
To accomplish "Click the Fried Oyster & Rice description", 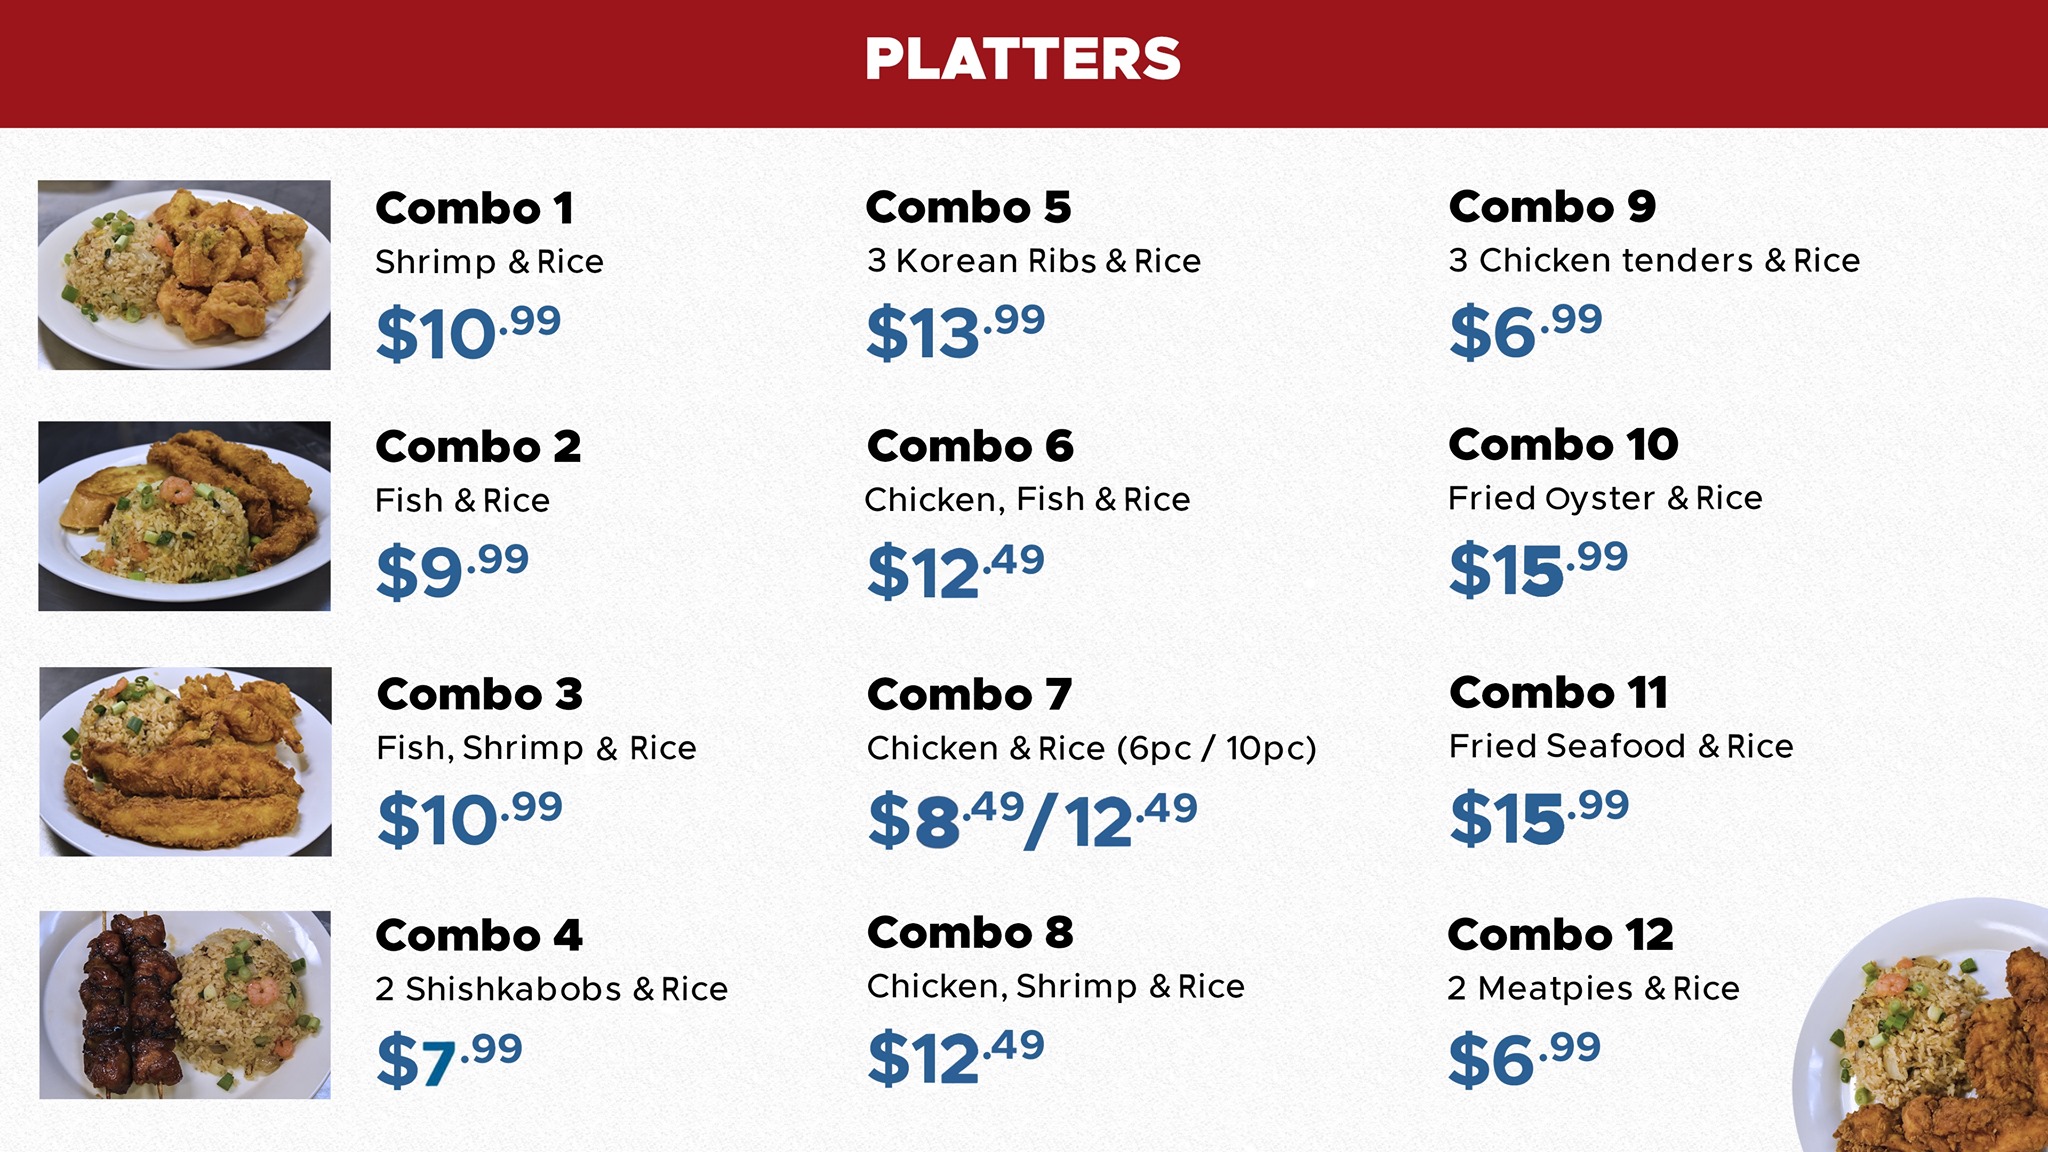I will click(x=1605, y=498).
